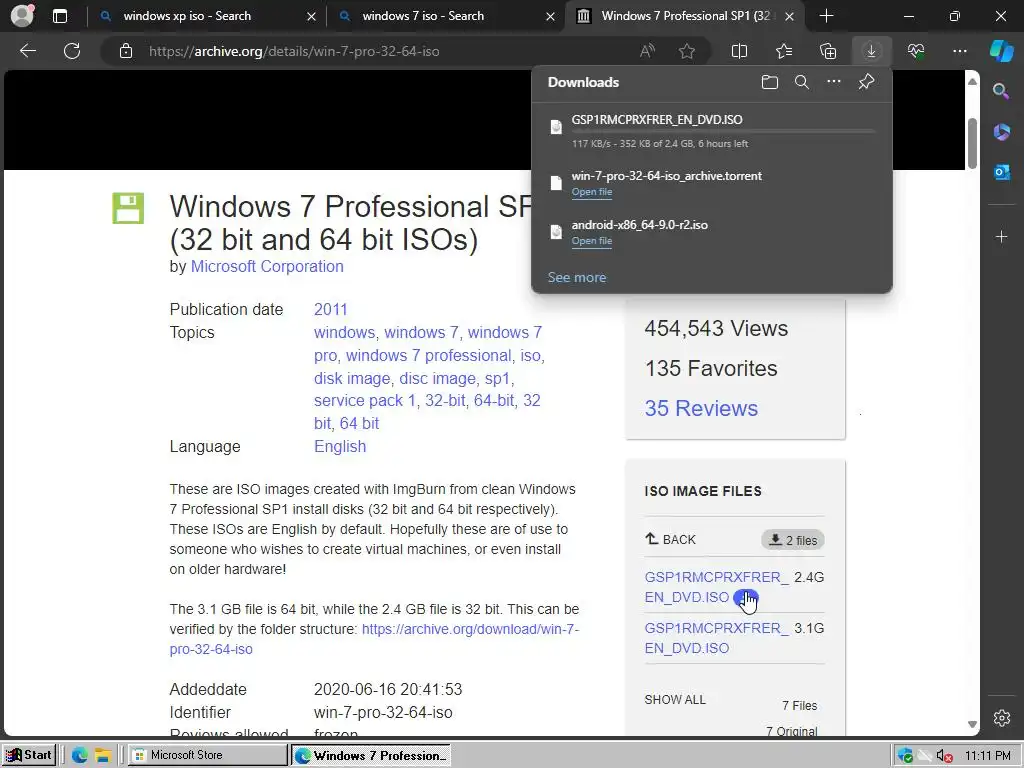
Task: Open the Collections icon
Action: [828, 51]
